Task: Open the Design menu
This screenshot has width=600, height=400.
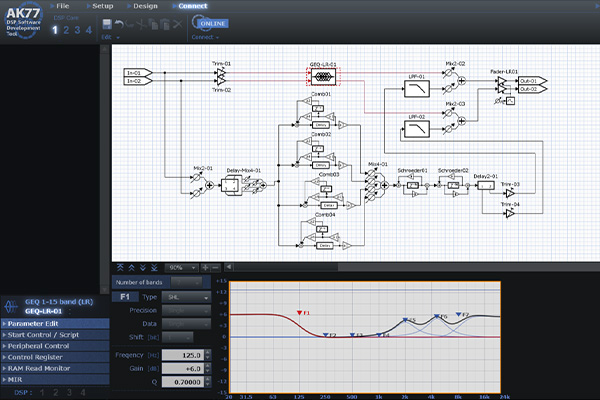Action: 144,6
